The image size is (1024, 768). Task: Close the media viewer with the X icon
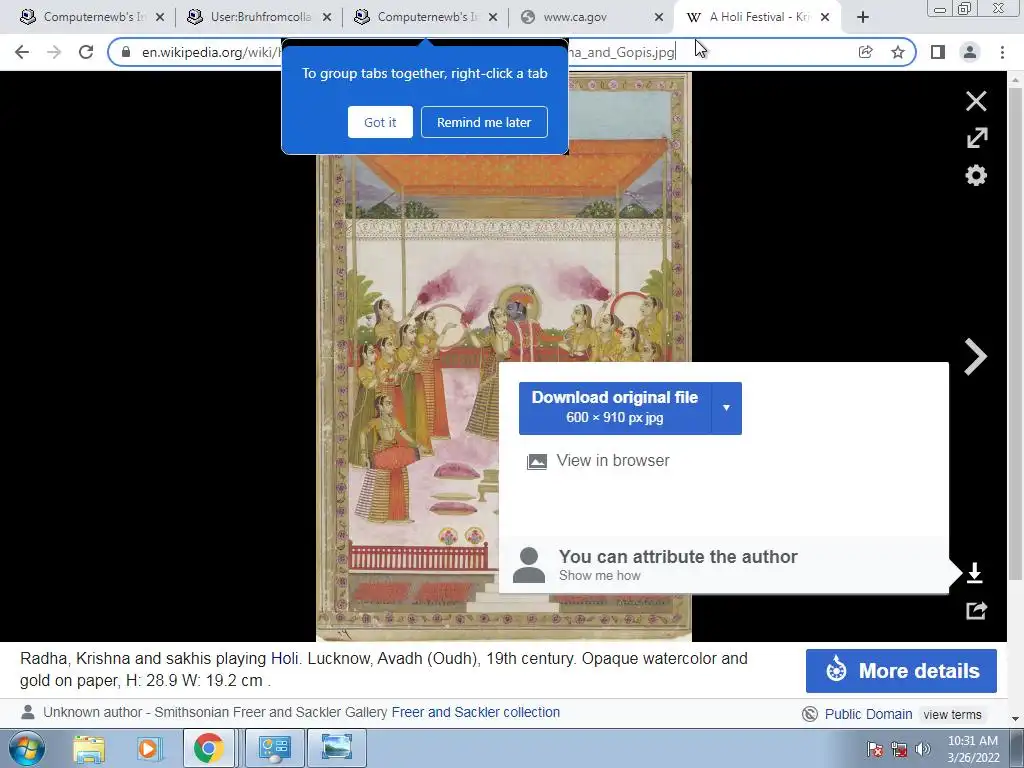coord(976,101)
